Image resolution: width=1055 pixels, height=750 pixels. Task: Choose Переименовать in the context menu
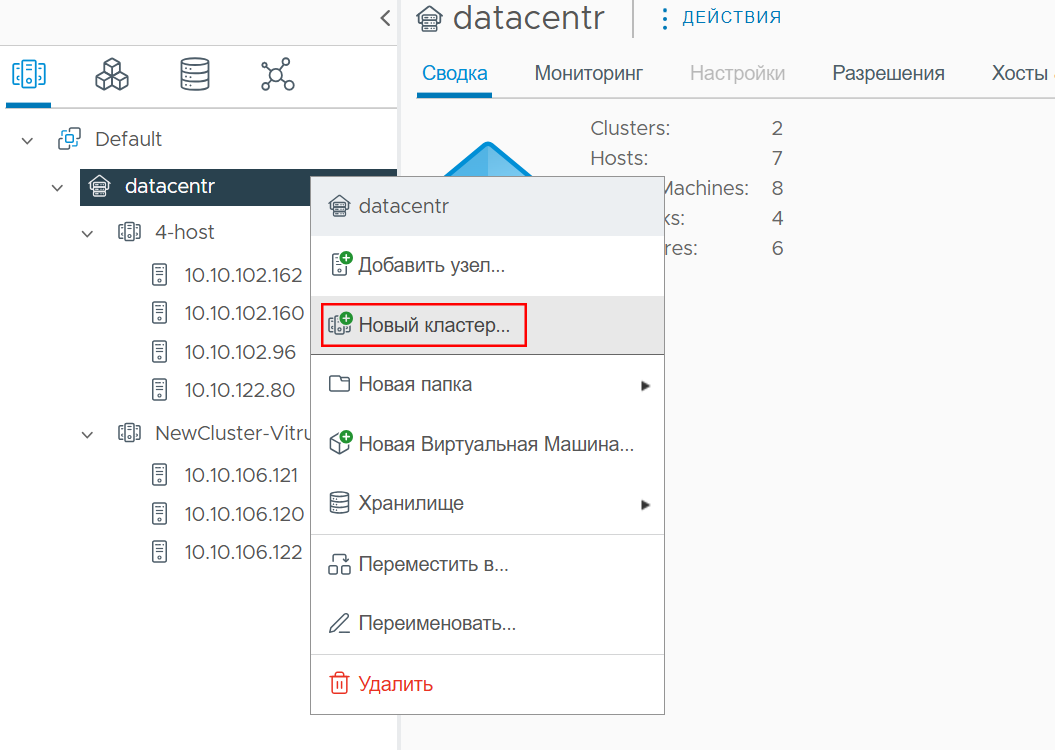[x=487, y=624]
